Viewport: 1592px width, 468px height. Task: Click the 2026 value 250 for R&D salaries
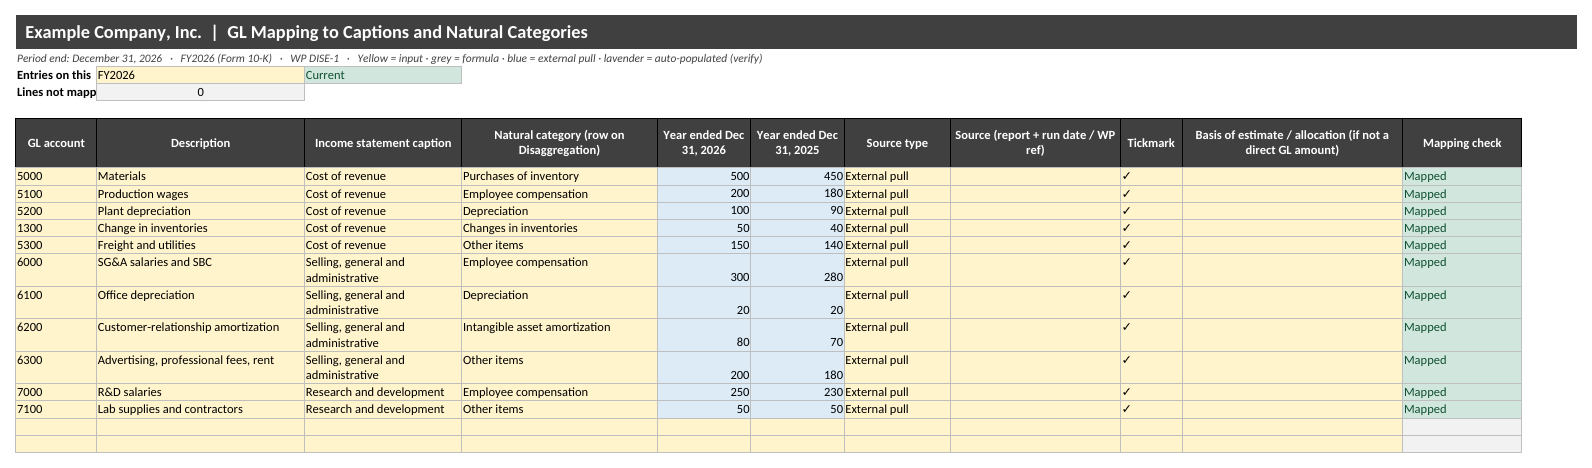[x=704, y=392]
